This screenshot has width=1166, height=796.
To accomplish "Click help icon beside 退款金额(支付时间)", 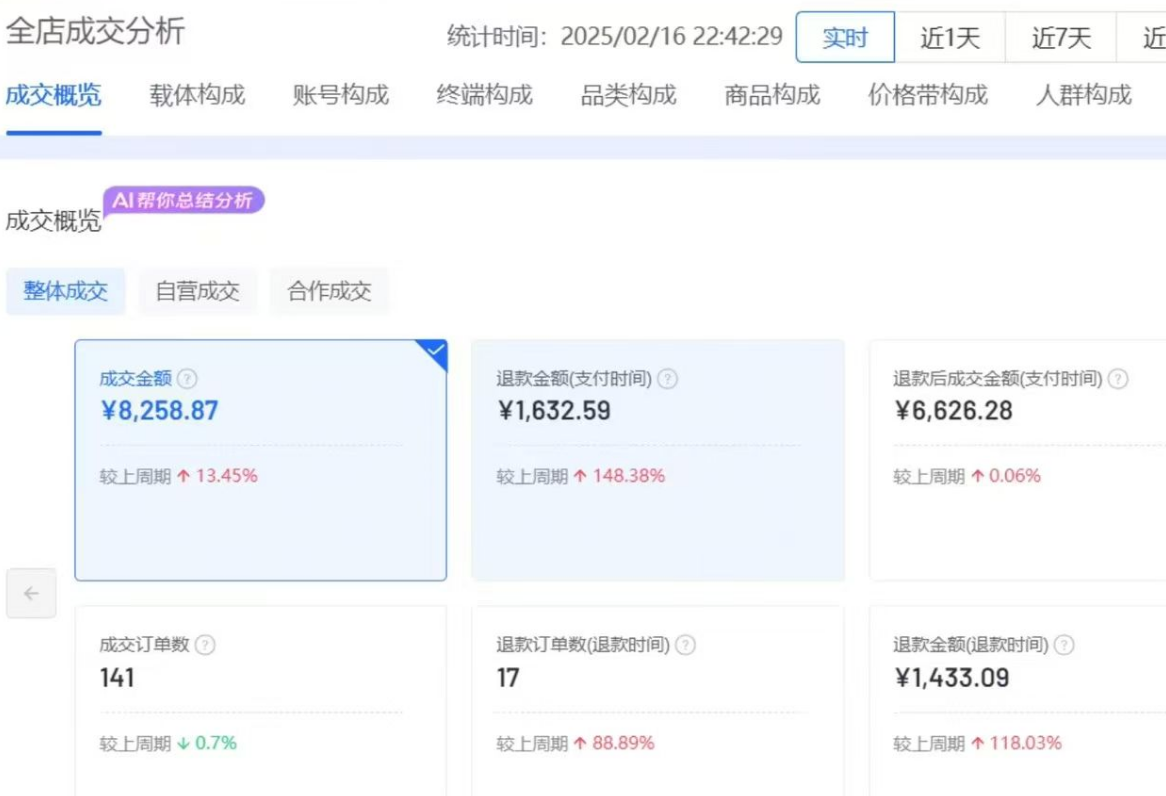I will (667, 379).
